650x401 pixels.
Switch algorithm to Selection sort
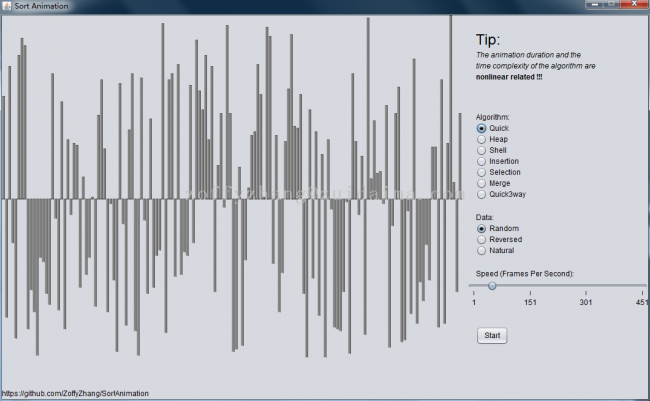[482, 172]
